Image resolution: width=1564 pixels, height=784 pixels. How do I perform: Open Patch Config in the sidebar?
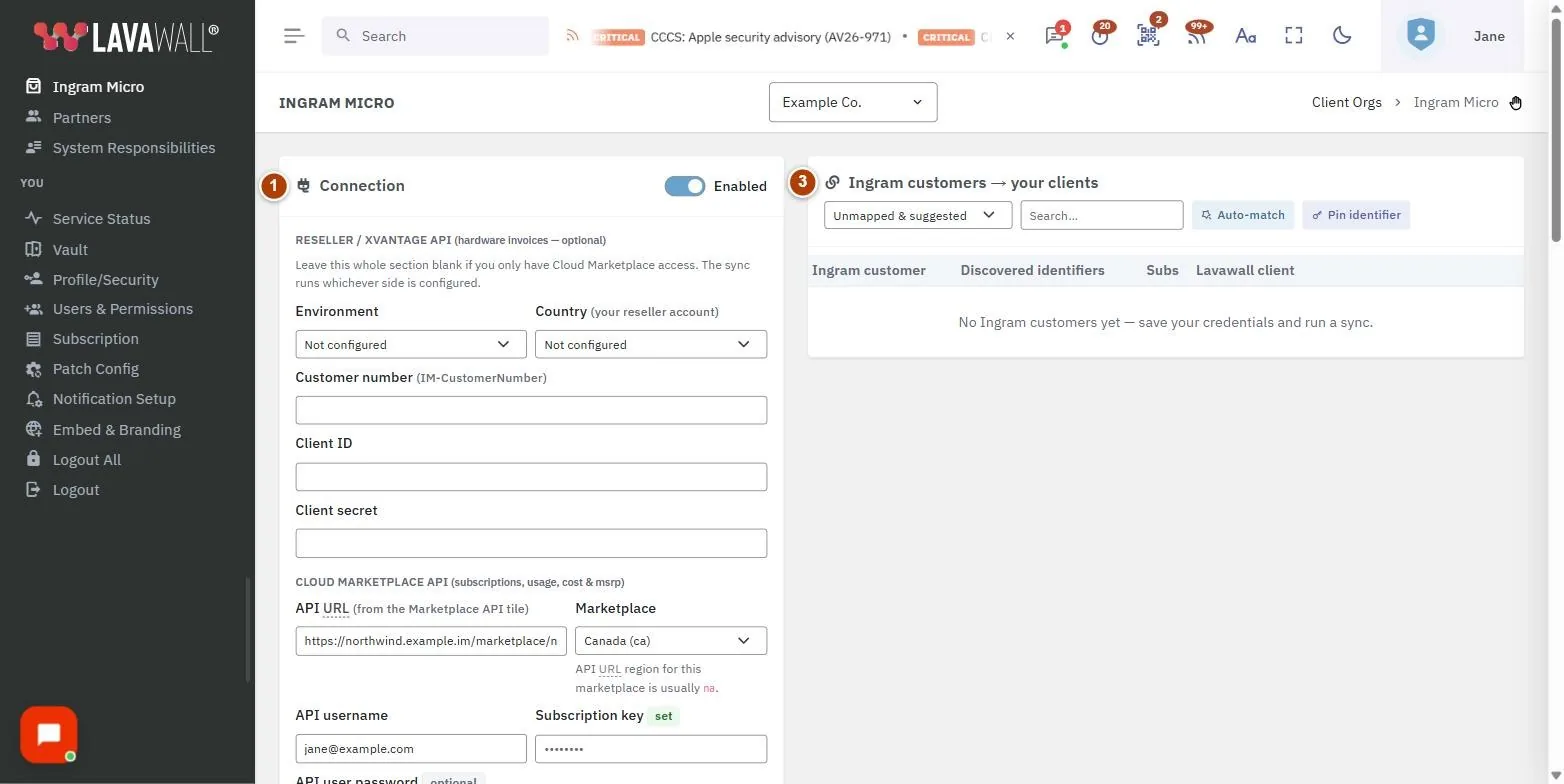coord(95,369)
